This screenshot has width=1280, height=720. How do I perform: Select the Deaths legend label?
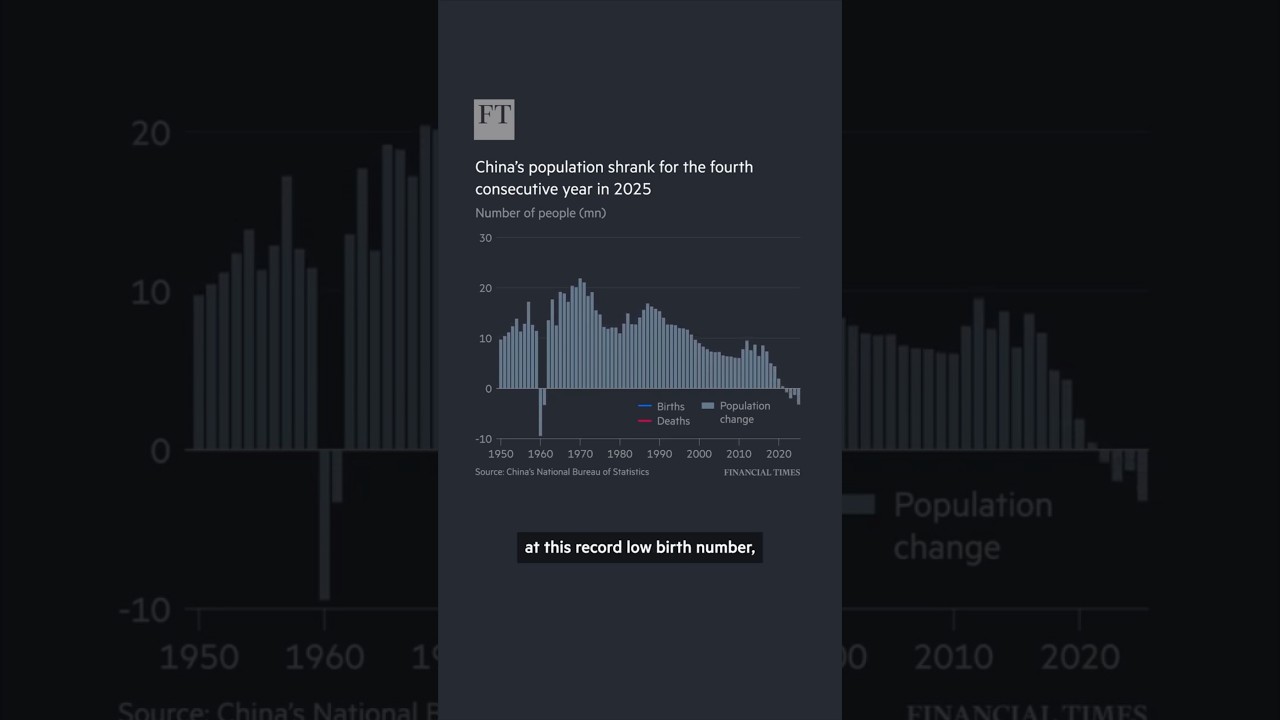click(x=673, y=421)
